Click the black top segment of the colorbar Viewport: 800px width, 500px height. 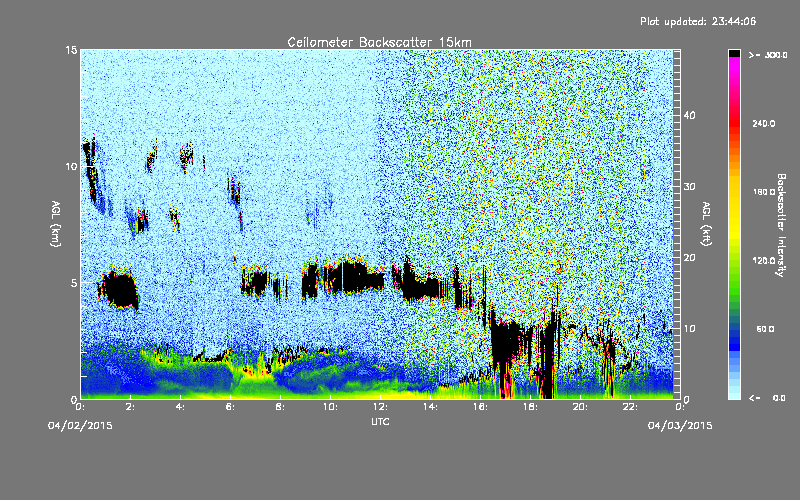734,53
